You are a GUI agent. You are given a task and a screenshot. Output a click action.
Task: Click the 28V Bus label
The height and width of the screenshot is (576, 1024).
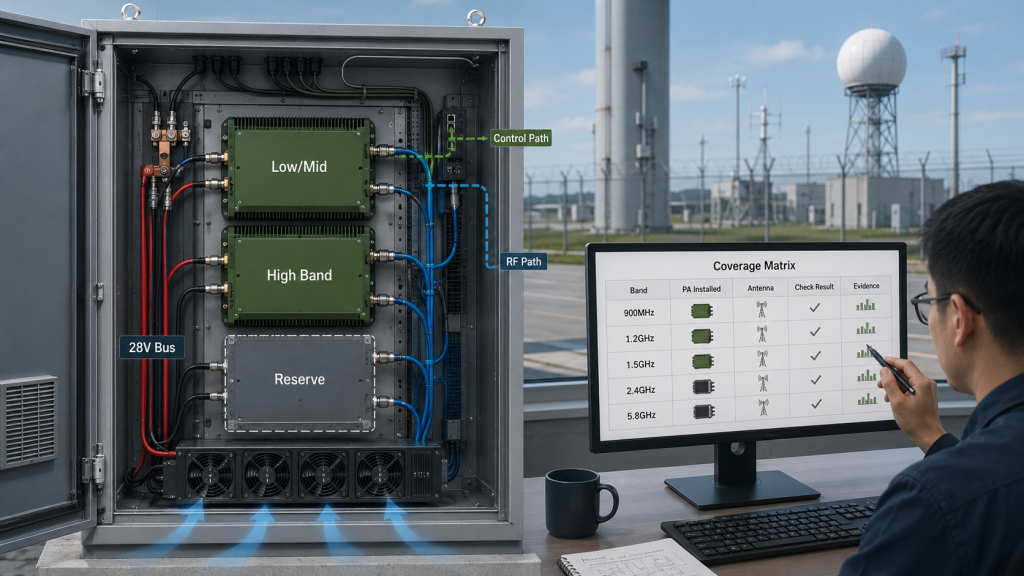[x=152, y=347]
